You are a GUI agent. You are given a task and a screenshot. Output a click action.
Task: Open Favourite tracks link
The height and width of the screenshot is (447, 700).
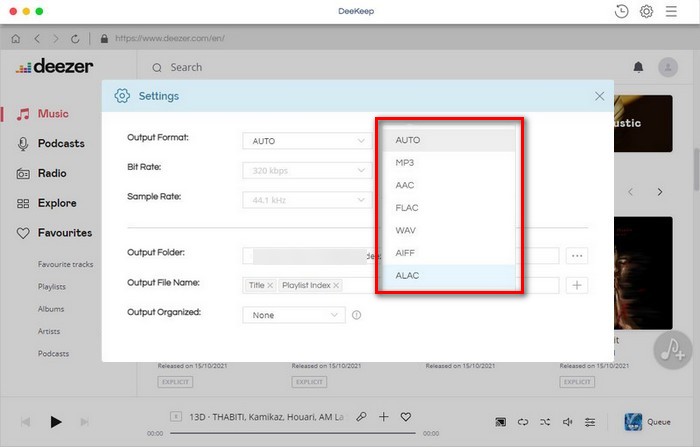(x=66, y=264)
